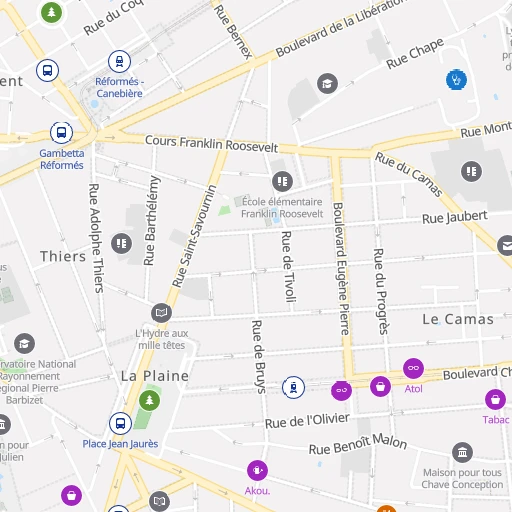Select the Gambetta Réformés bus stop icon

pyautogui.click(x=61, y=133)
